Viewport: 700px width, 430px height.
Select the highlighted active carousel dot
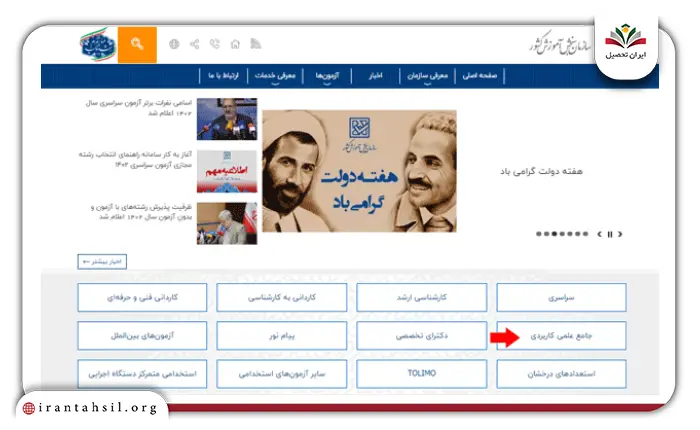(554, 234)
